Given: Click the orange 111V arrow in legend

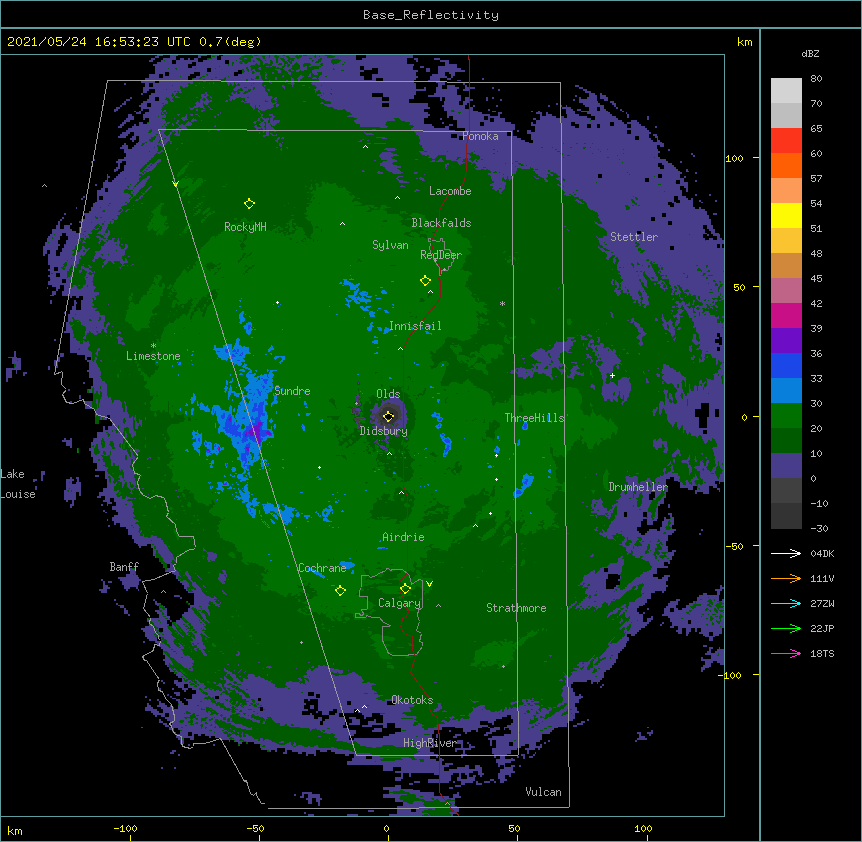Looking at the screenshot, I should (786, 578).
